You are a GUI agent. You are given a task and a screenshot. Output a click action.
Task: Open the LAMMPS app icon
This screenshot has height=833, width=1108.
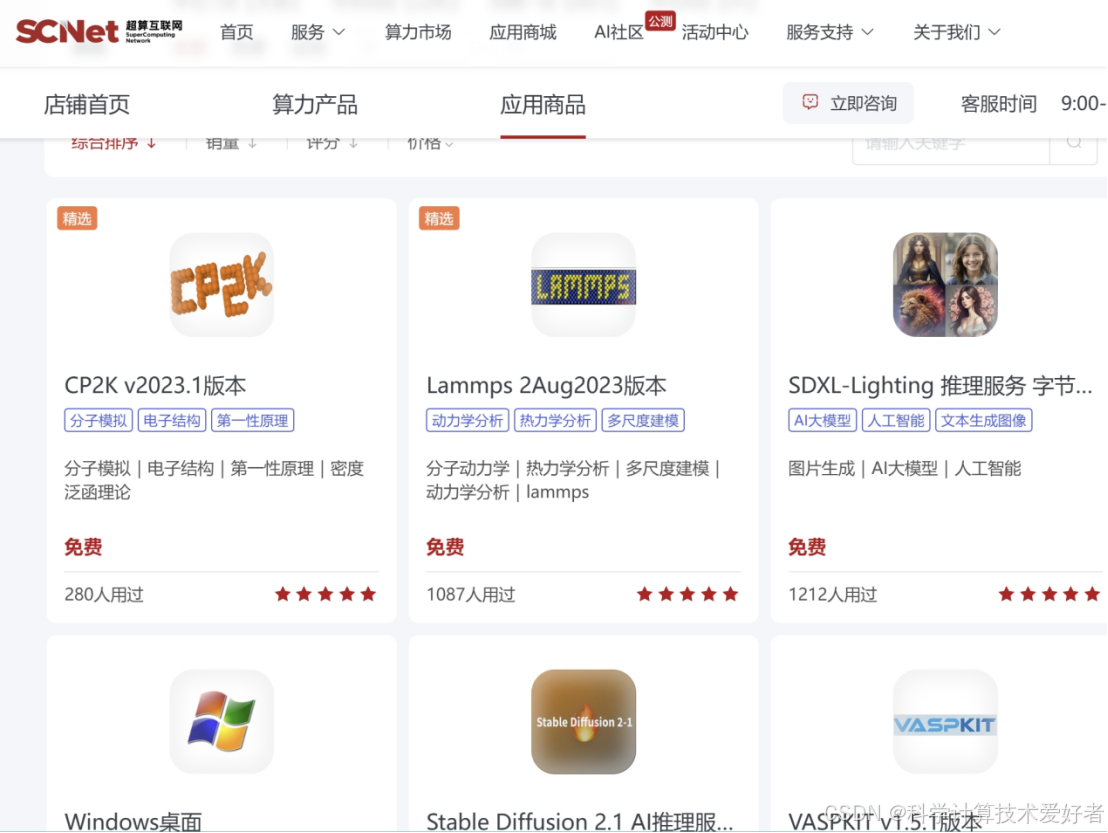click(x=583, y=285)
